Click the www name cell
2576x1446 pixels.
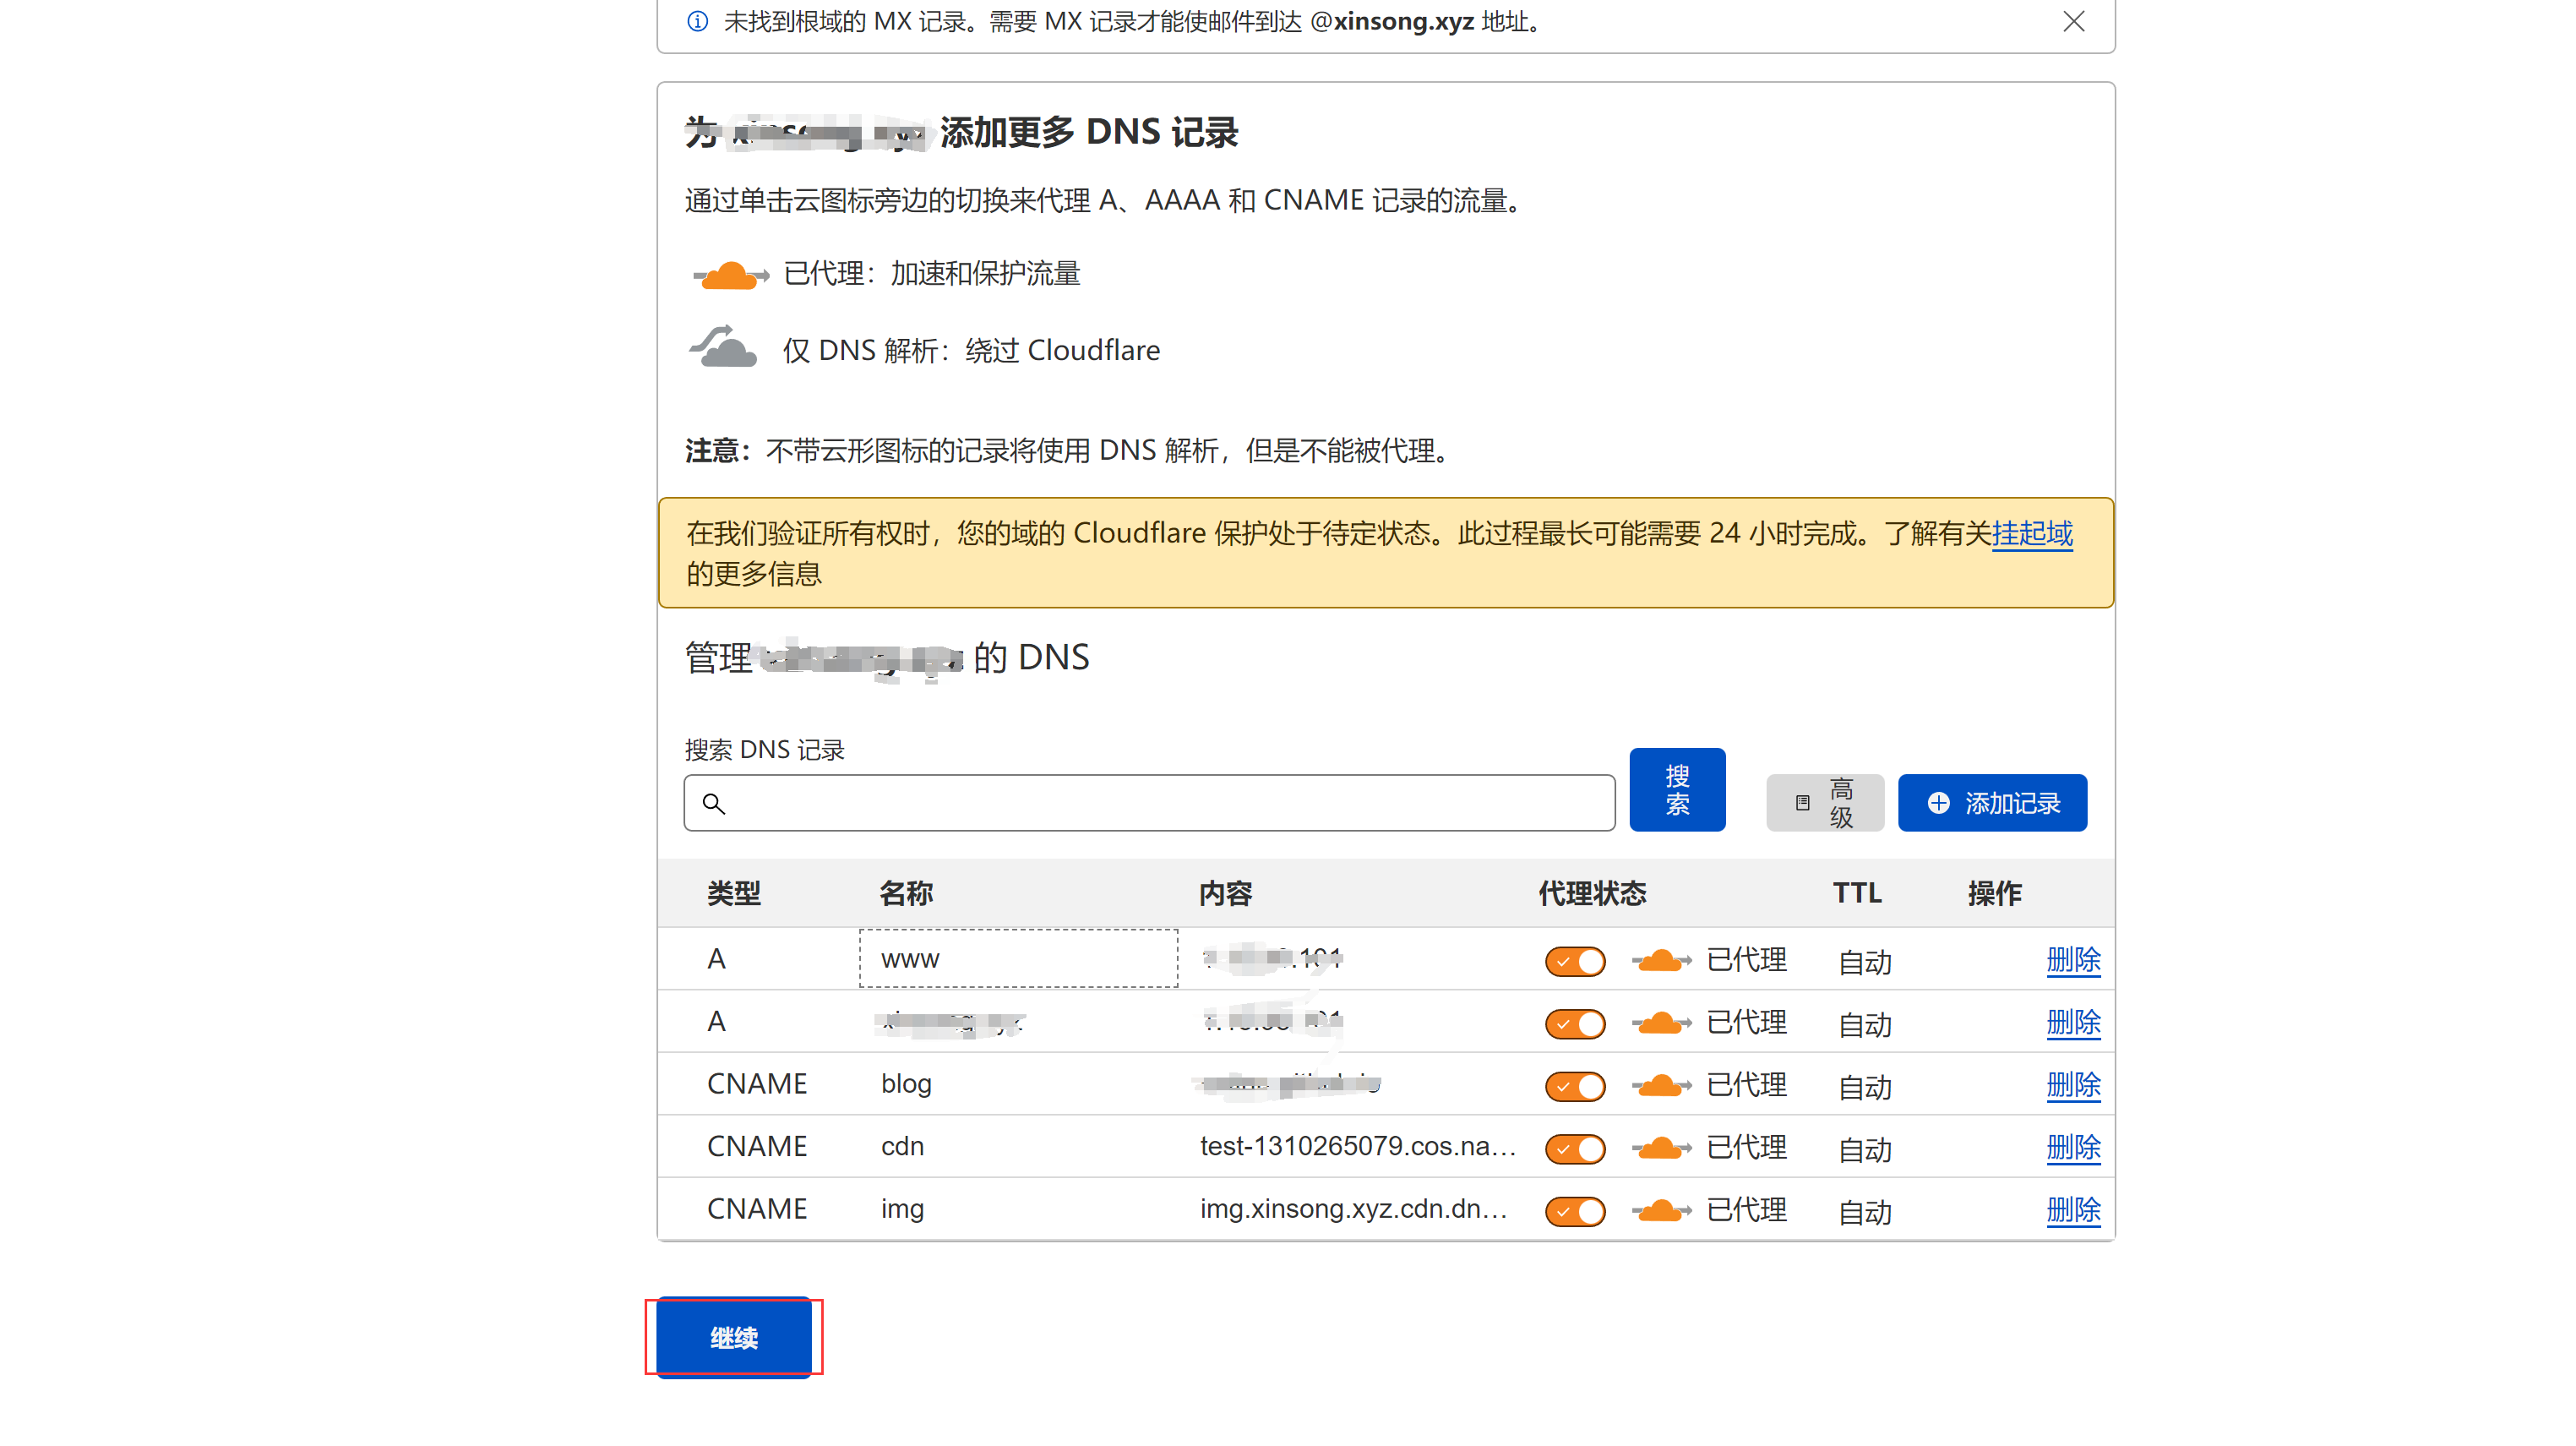point(1018,958)
